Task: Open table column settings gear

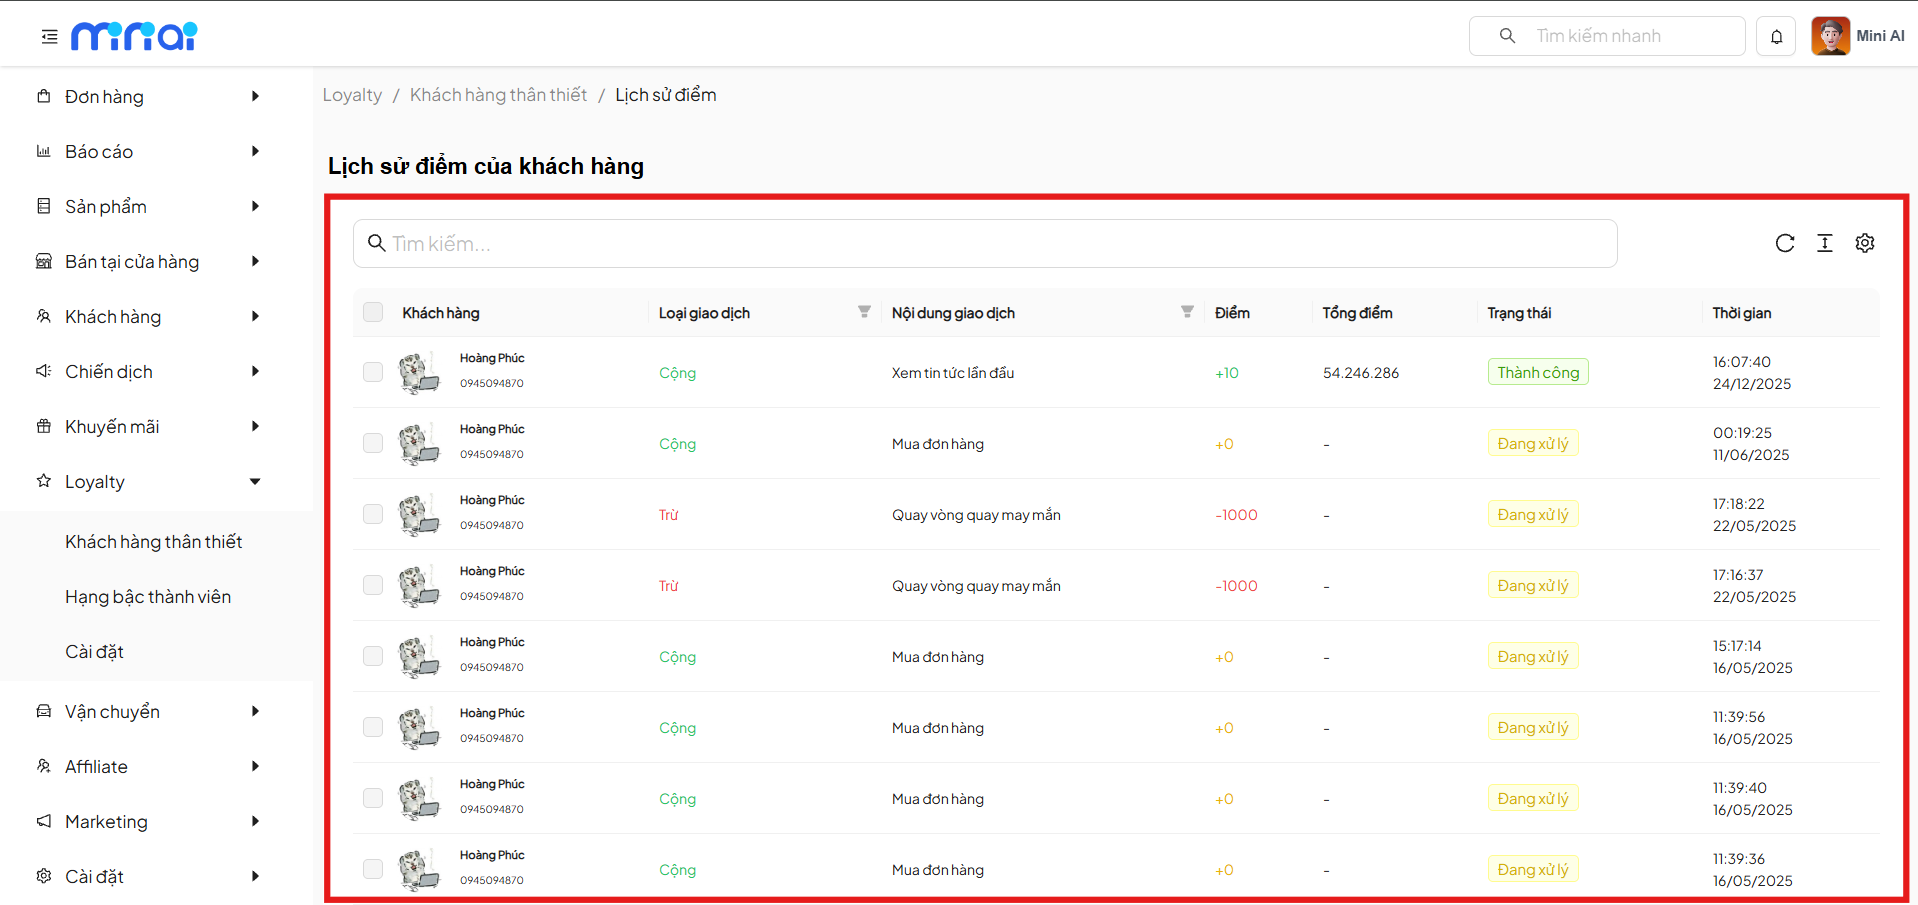Action: pos(1864,243)
